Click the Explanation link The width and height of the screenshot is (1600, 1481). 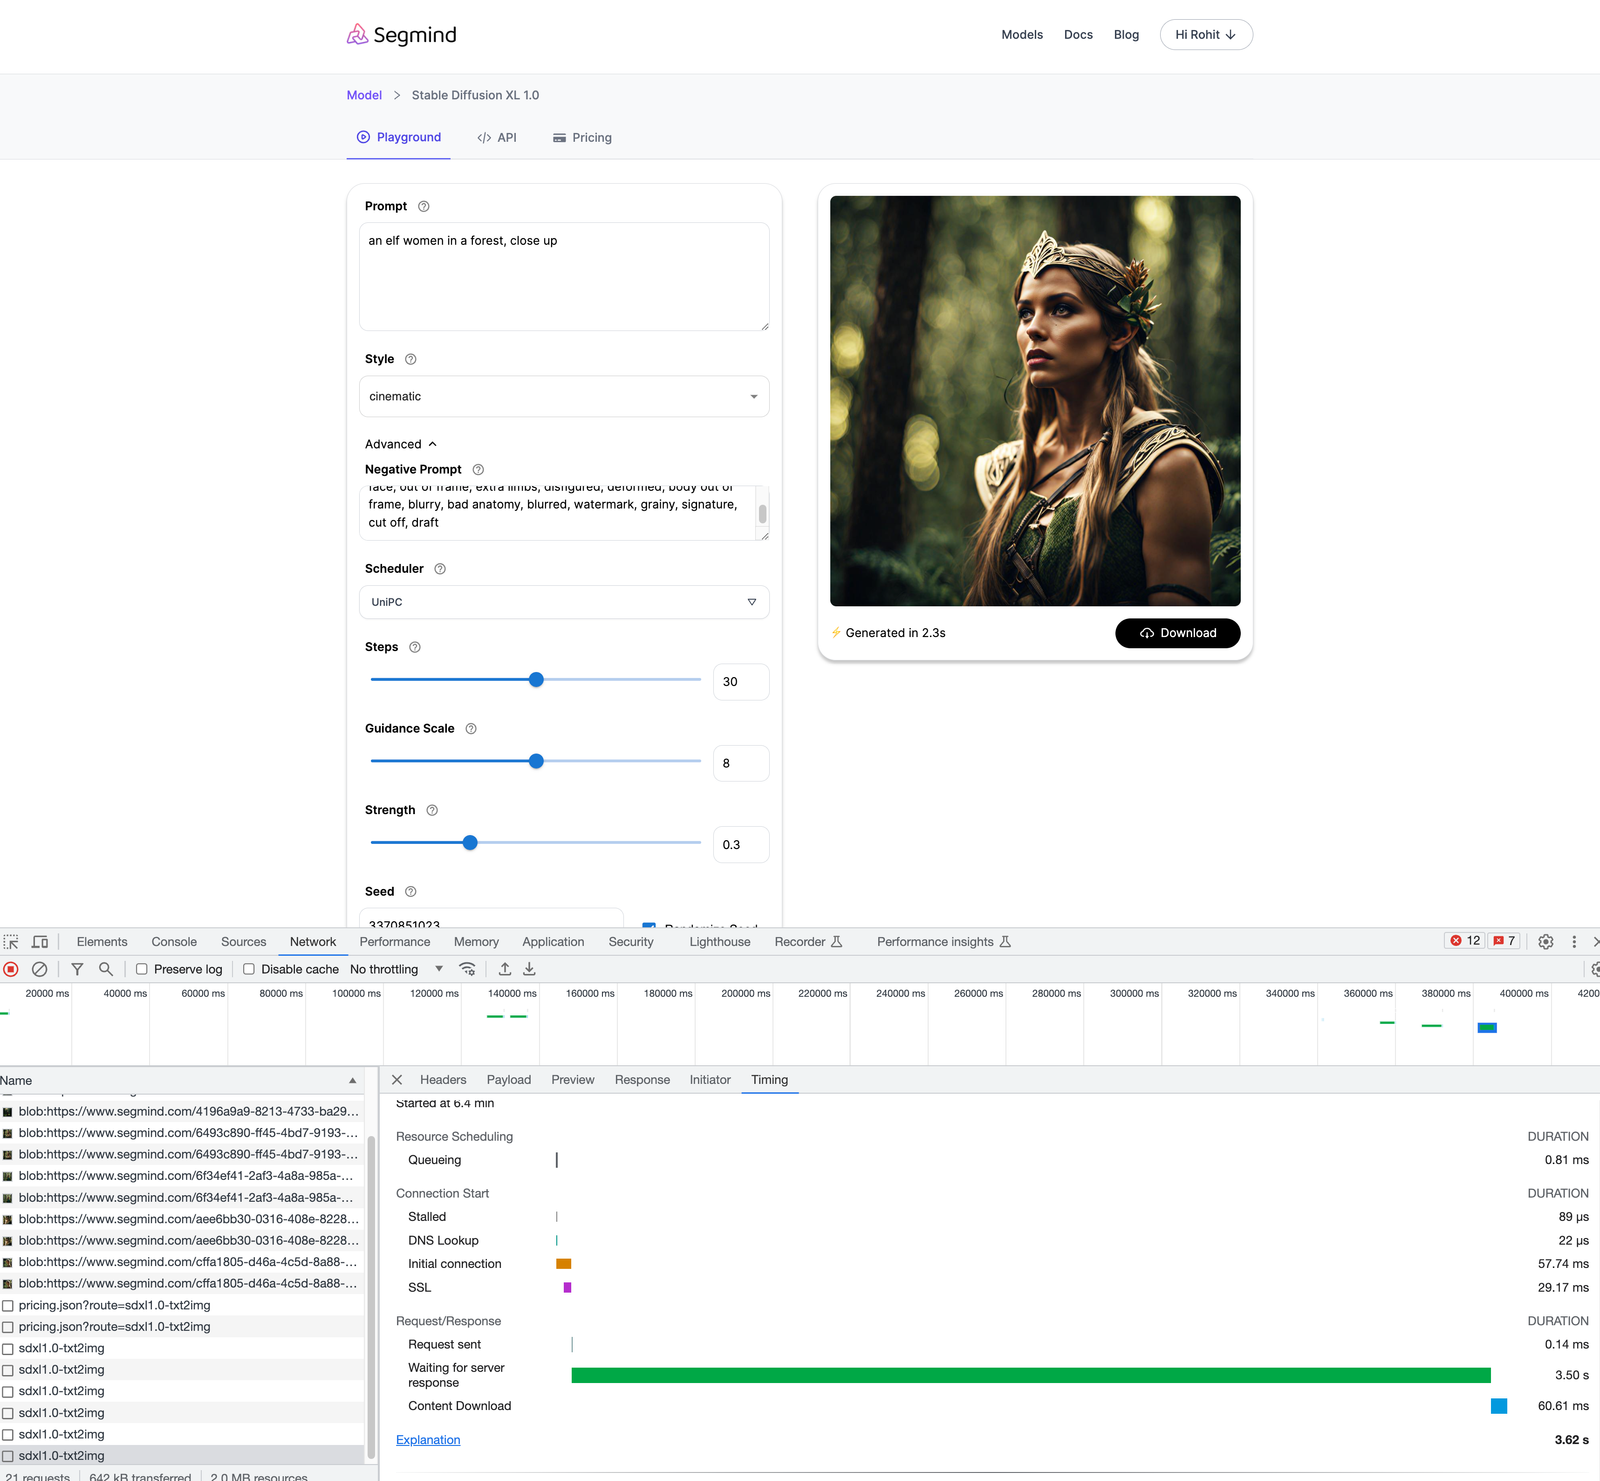[x=428, y=1440]
